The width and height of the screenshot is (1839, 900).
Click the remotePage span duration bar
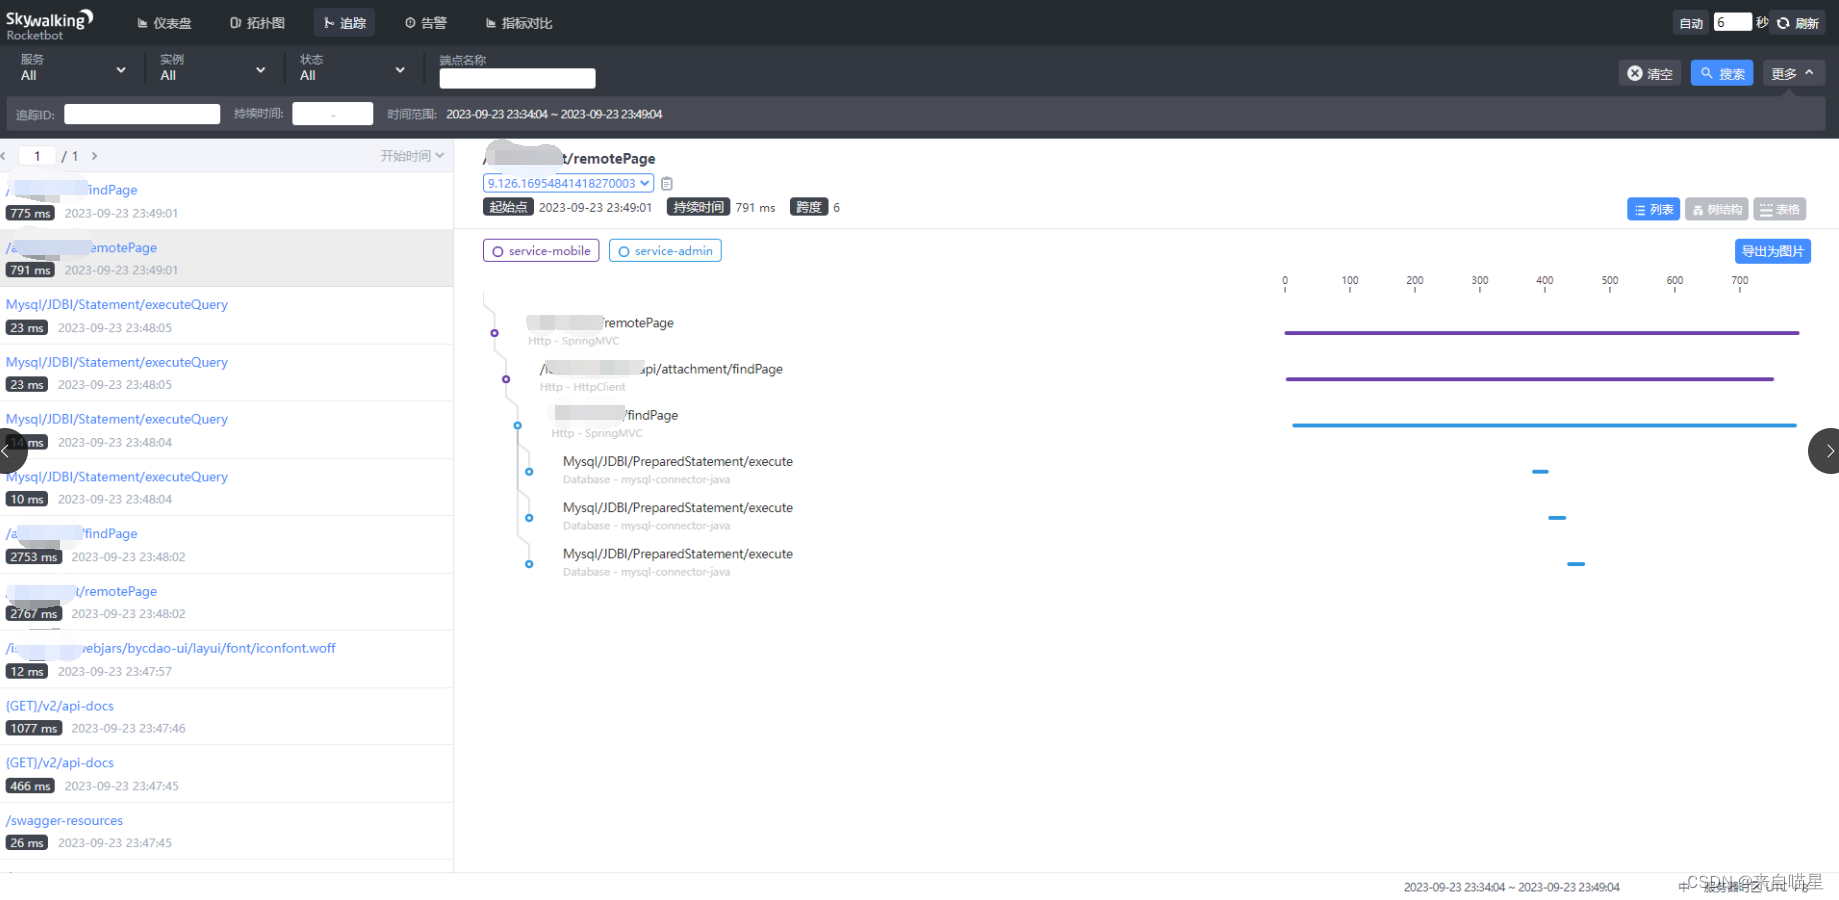point(1541,333)
